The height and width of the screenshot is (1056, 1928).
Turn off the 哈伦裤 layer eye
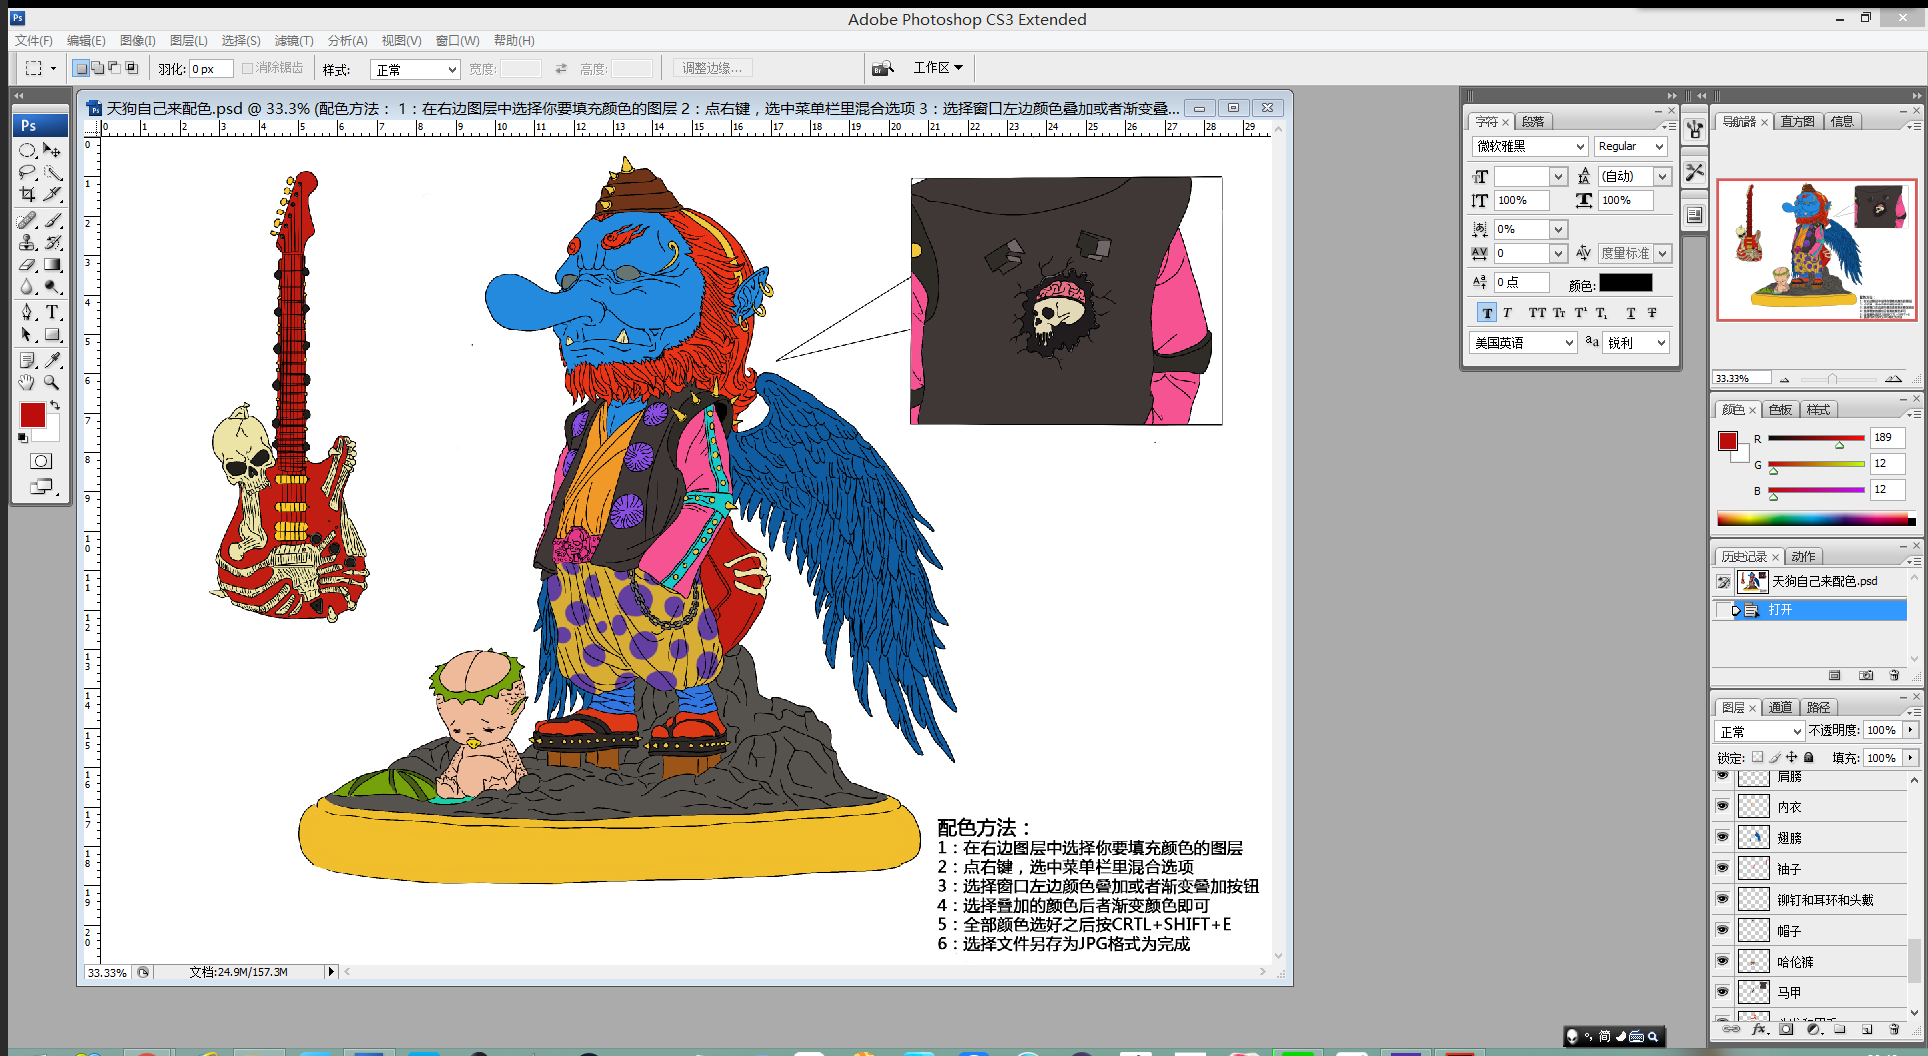click(x=1722, y=961)
